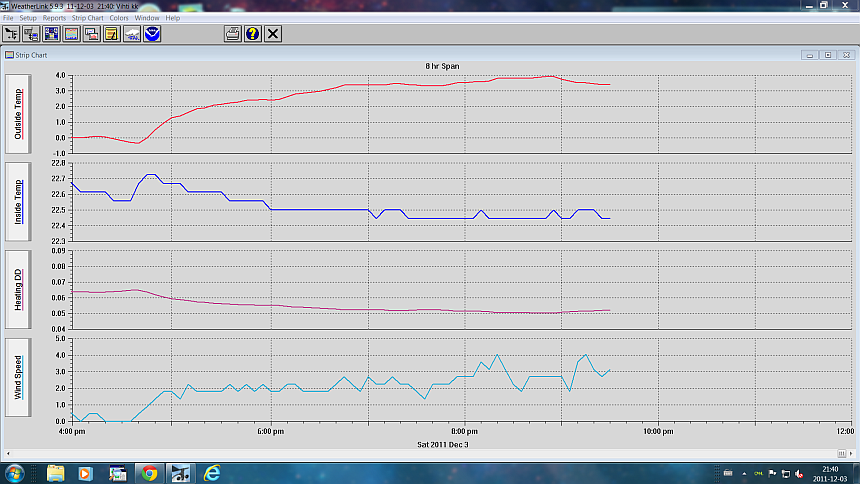Click the 10:00 pm time axis label

click(658, 431)
